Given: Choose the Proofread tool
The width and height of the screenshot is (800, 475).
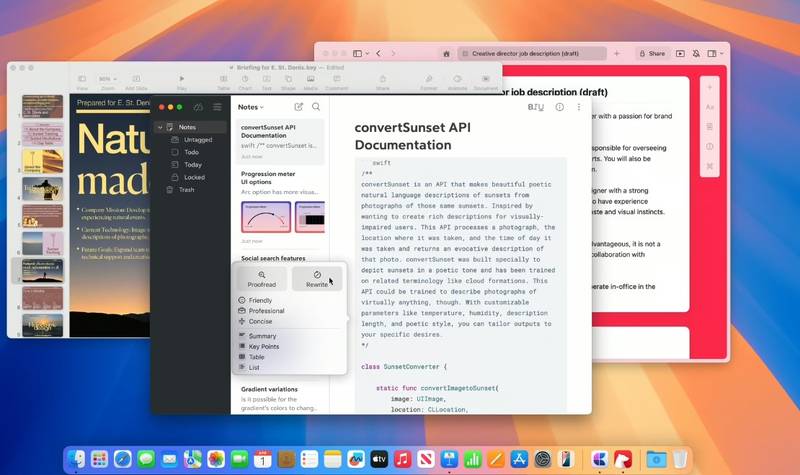Looking at the screenshot, I should coord(262,279).
